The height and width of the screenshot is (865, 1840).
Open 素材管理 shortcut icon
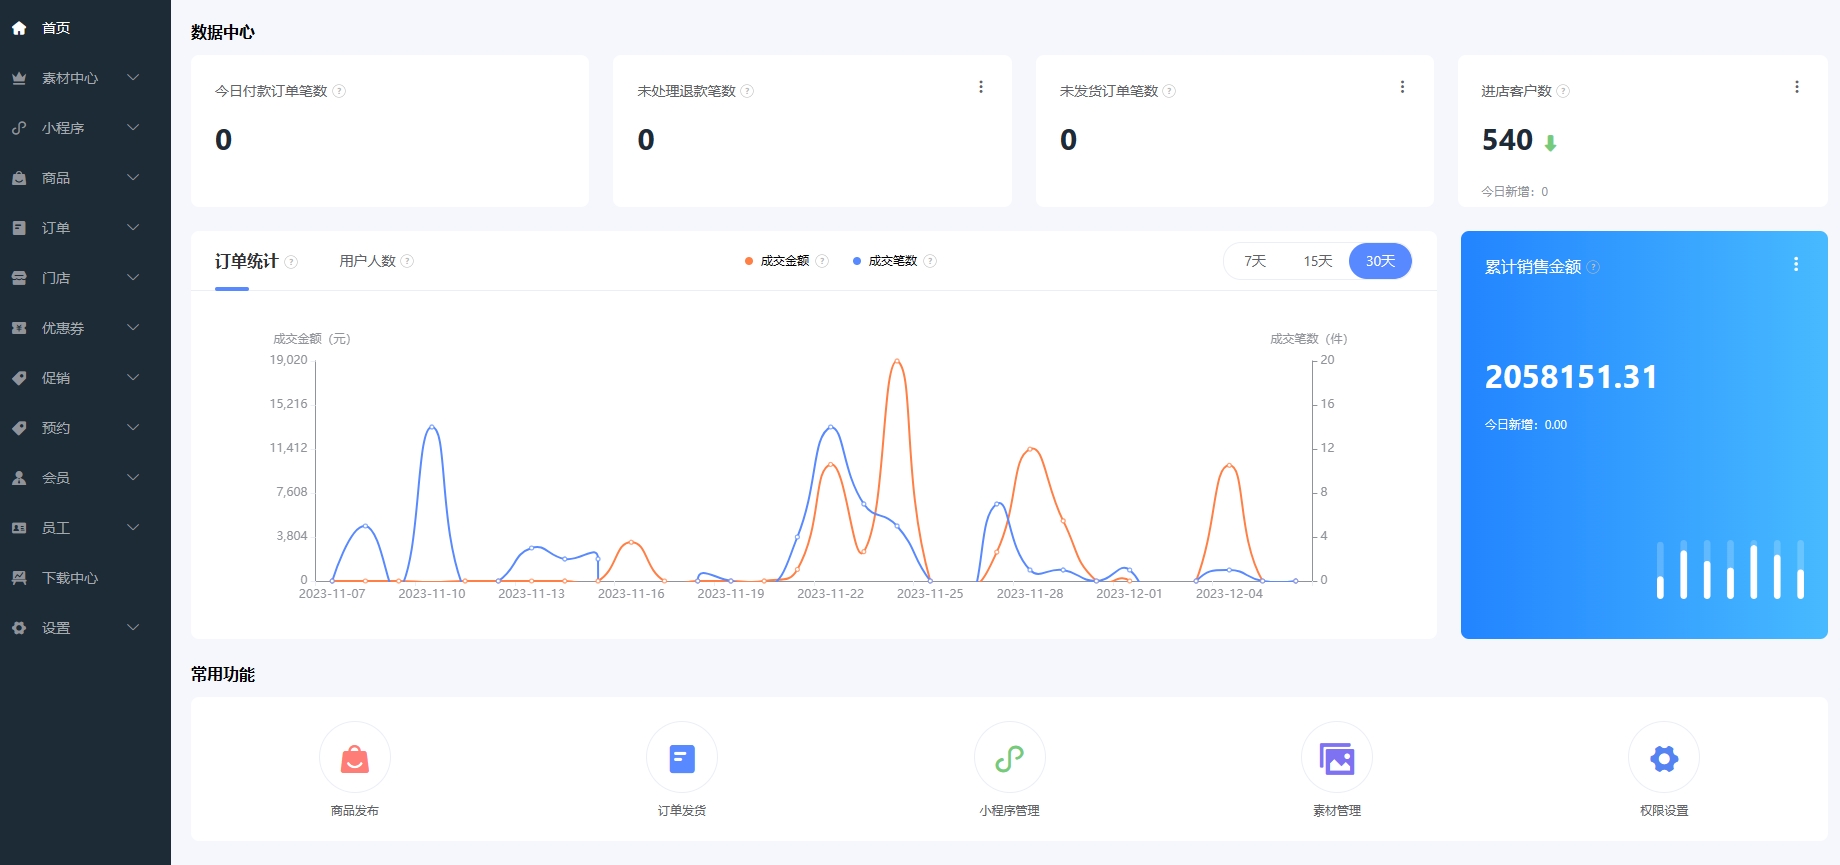point(1337,758)
